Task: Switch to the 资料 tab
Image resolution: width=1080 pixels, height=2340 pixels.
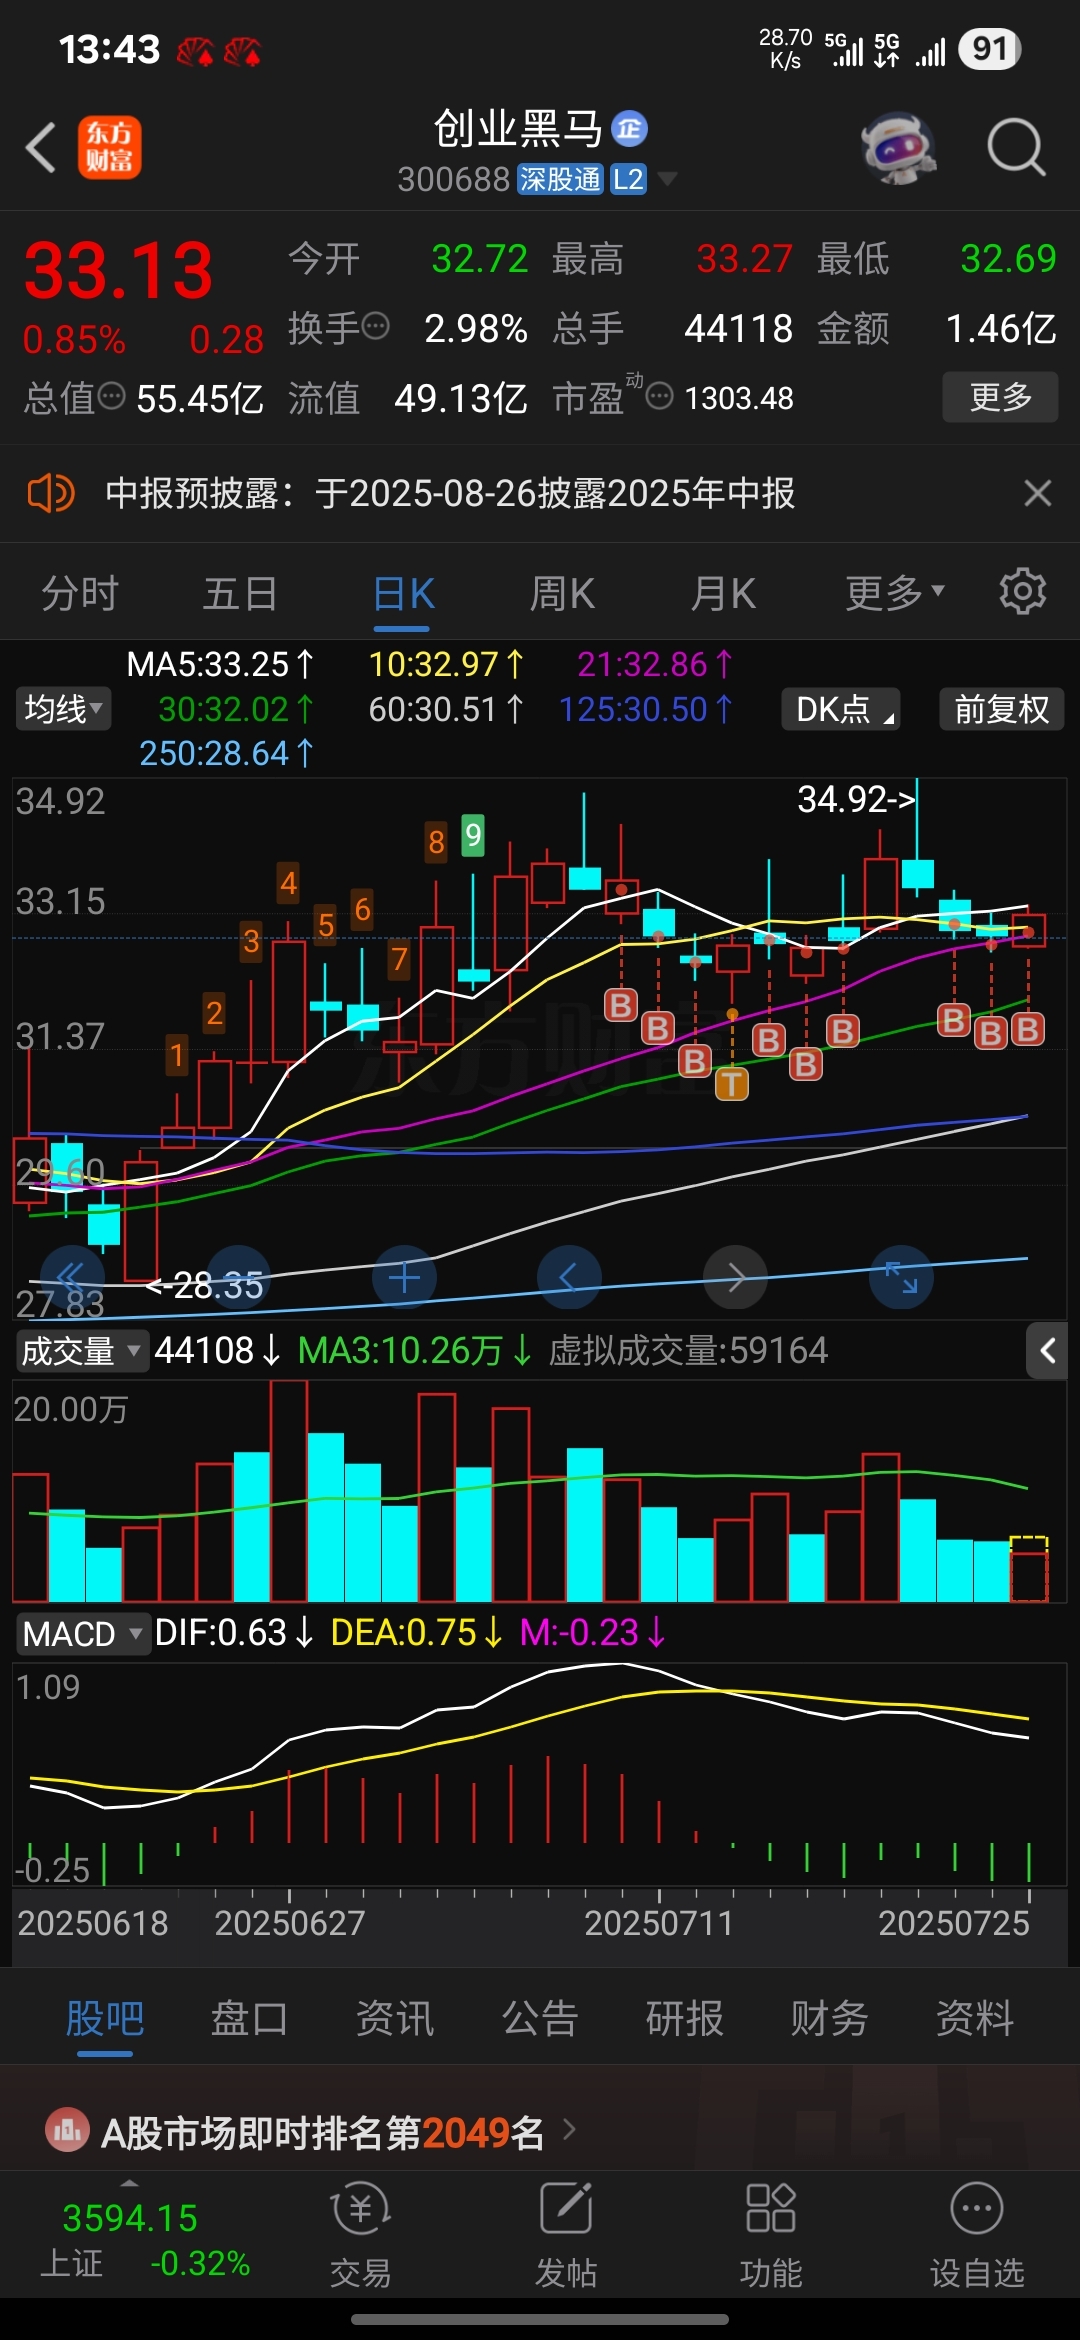Action: [x=975, y=2018]
